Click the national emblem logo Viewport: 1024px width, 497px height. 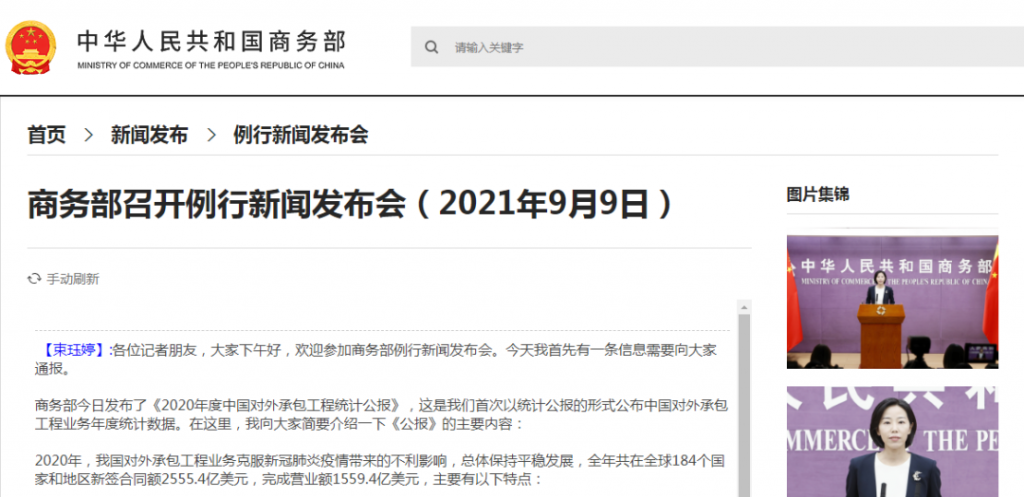pyautogui.click(x=31, y=48)
